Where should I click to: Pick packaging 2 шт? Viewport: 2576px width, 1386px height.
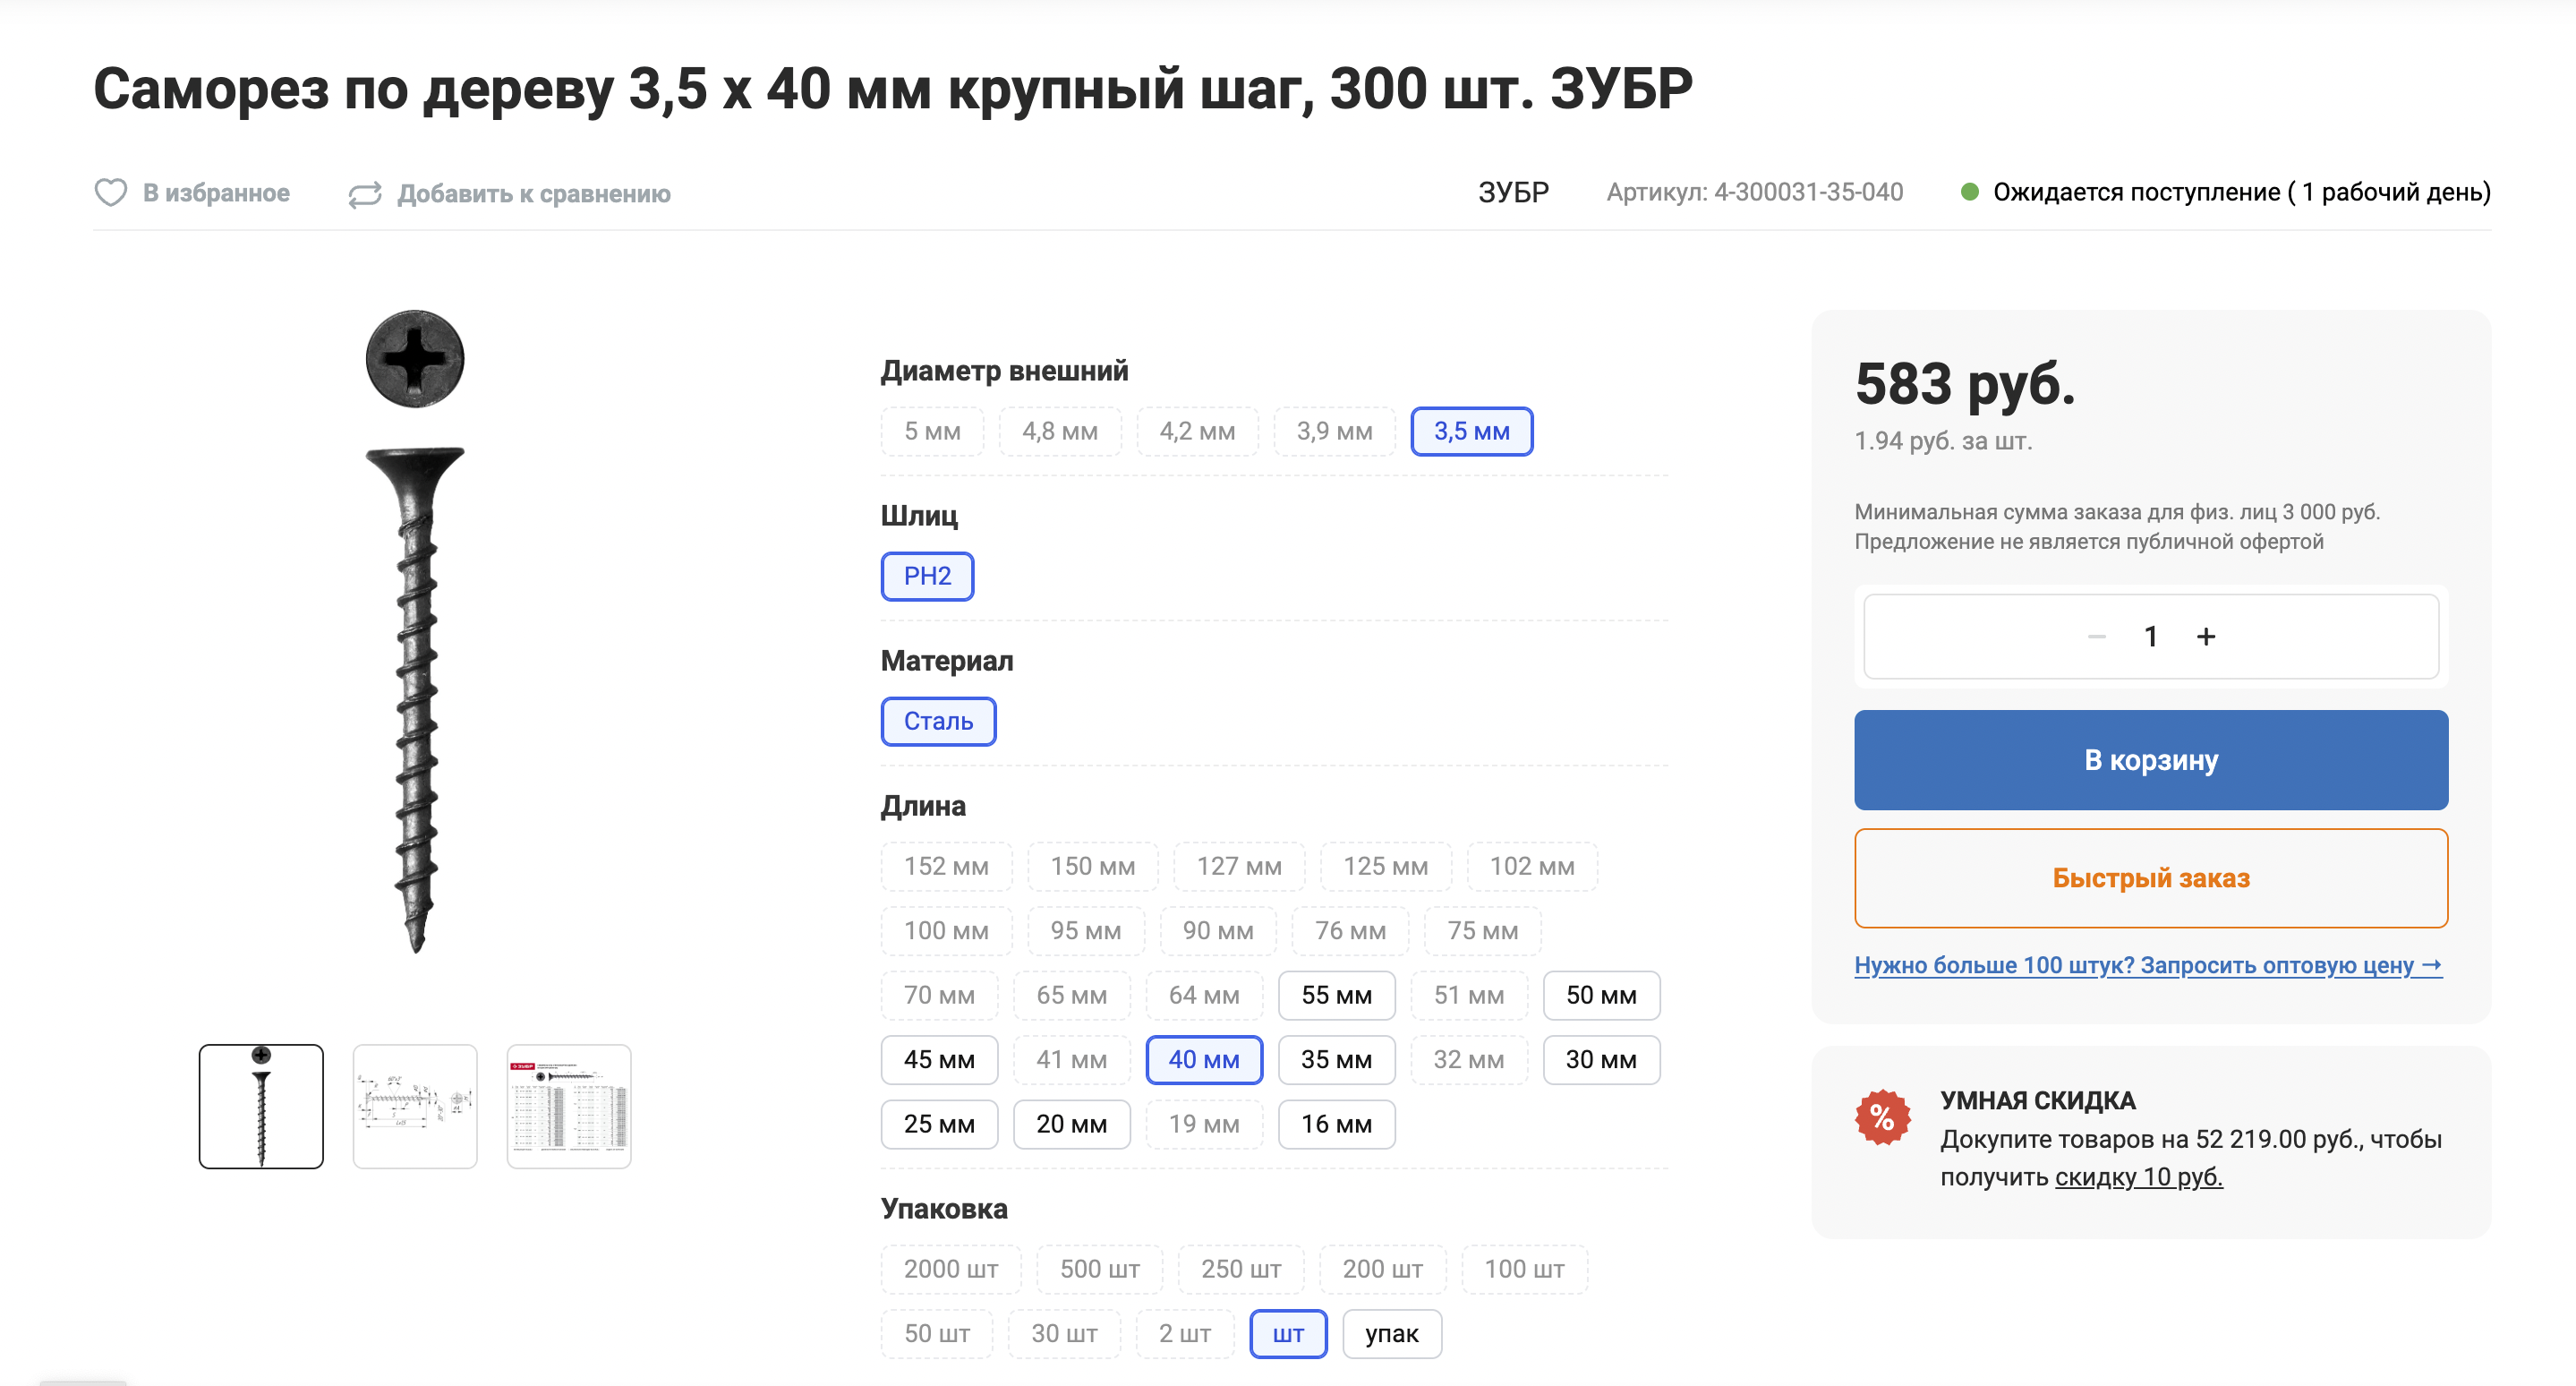tap(1185, 1334)
